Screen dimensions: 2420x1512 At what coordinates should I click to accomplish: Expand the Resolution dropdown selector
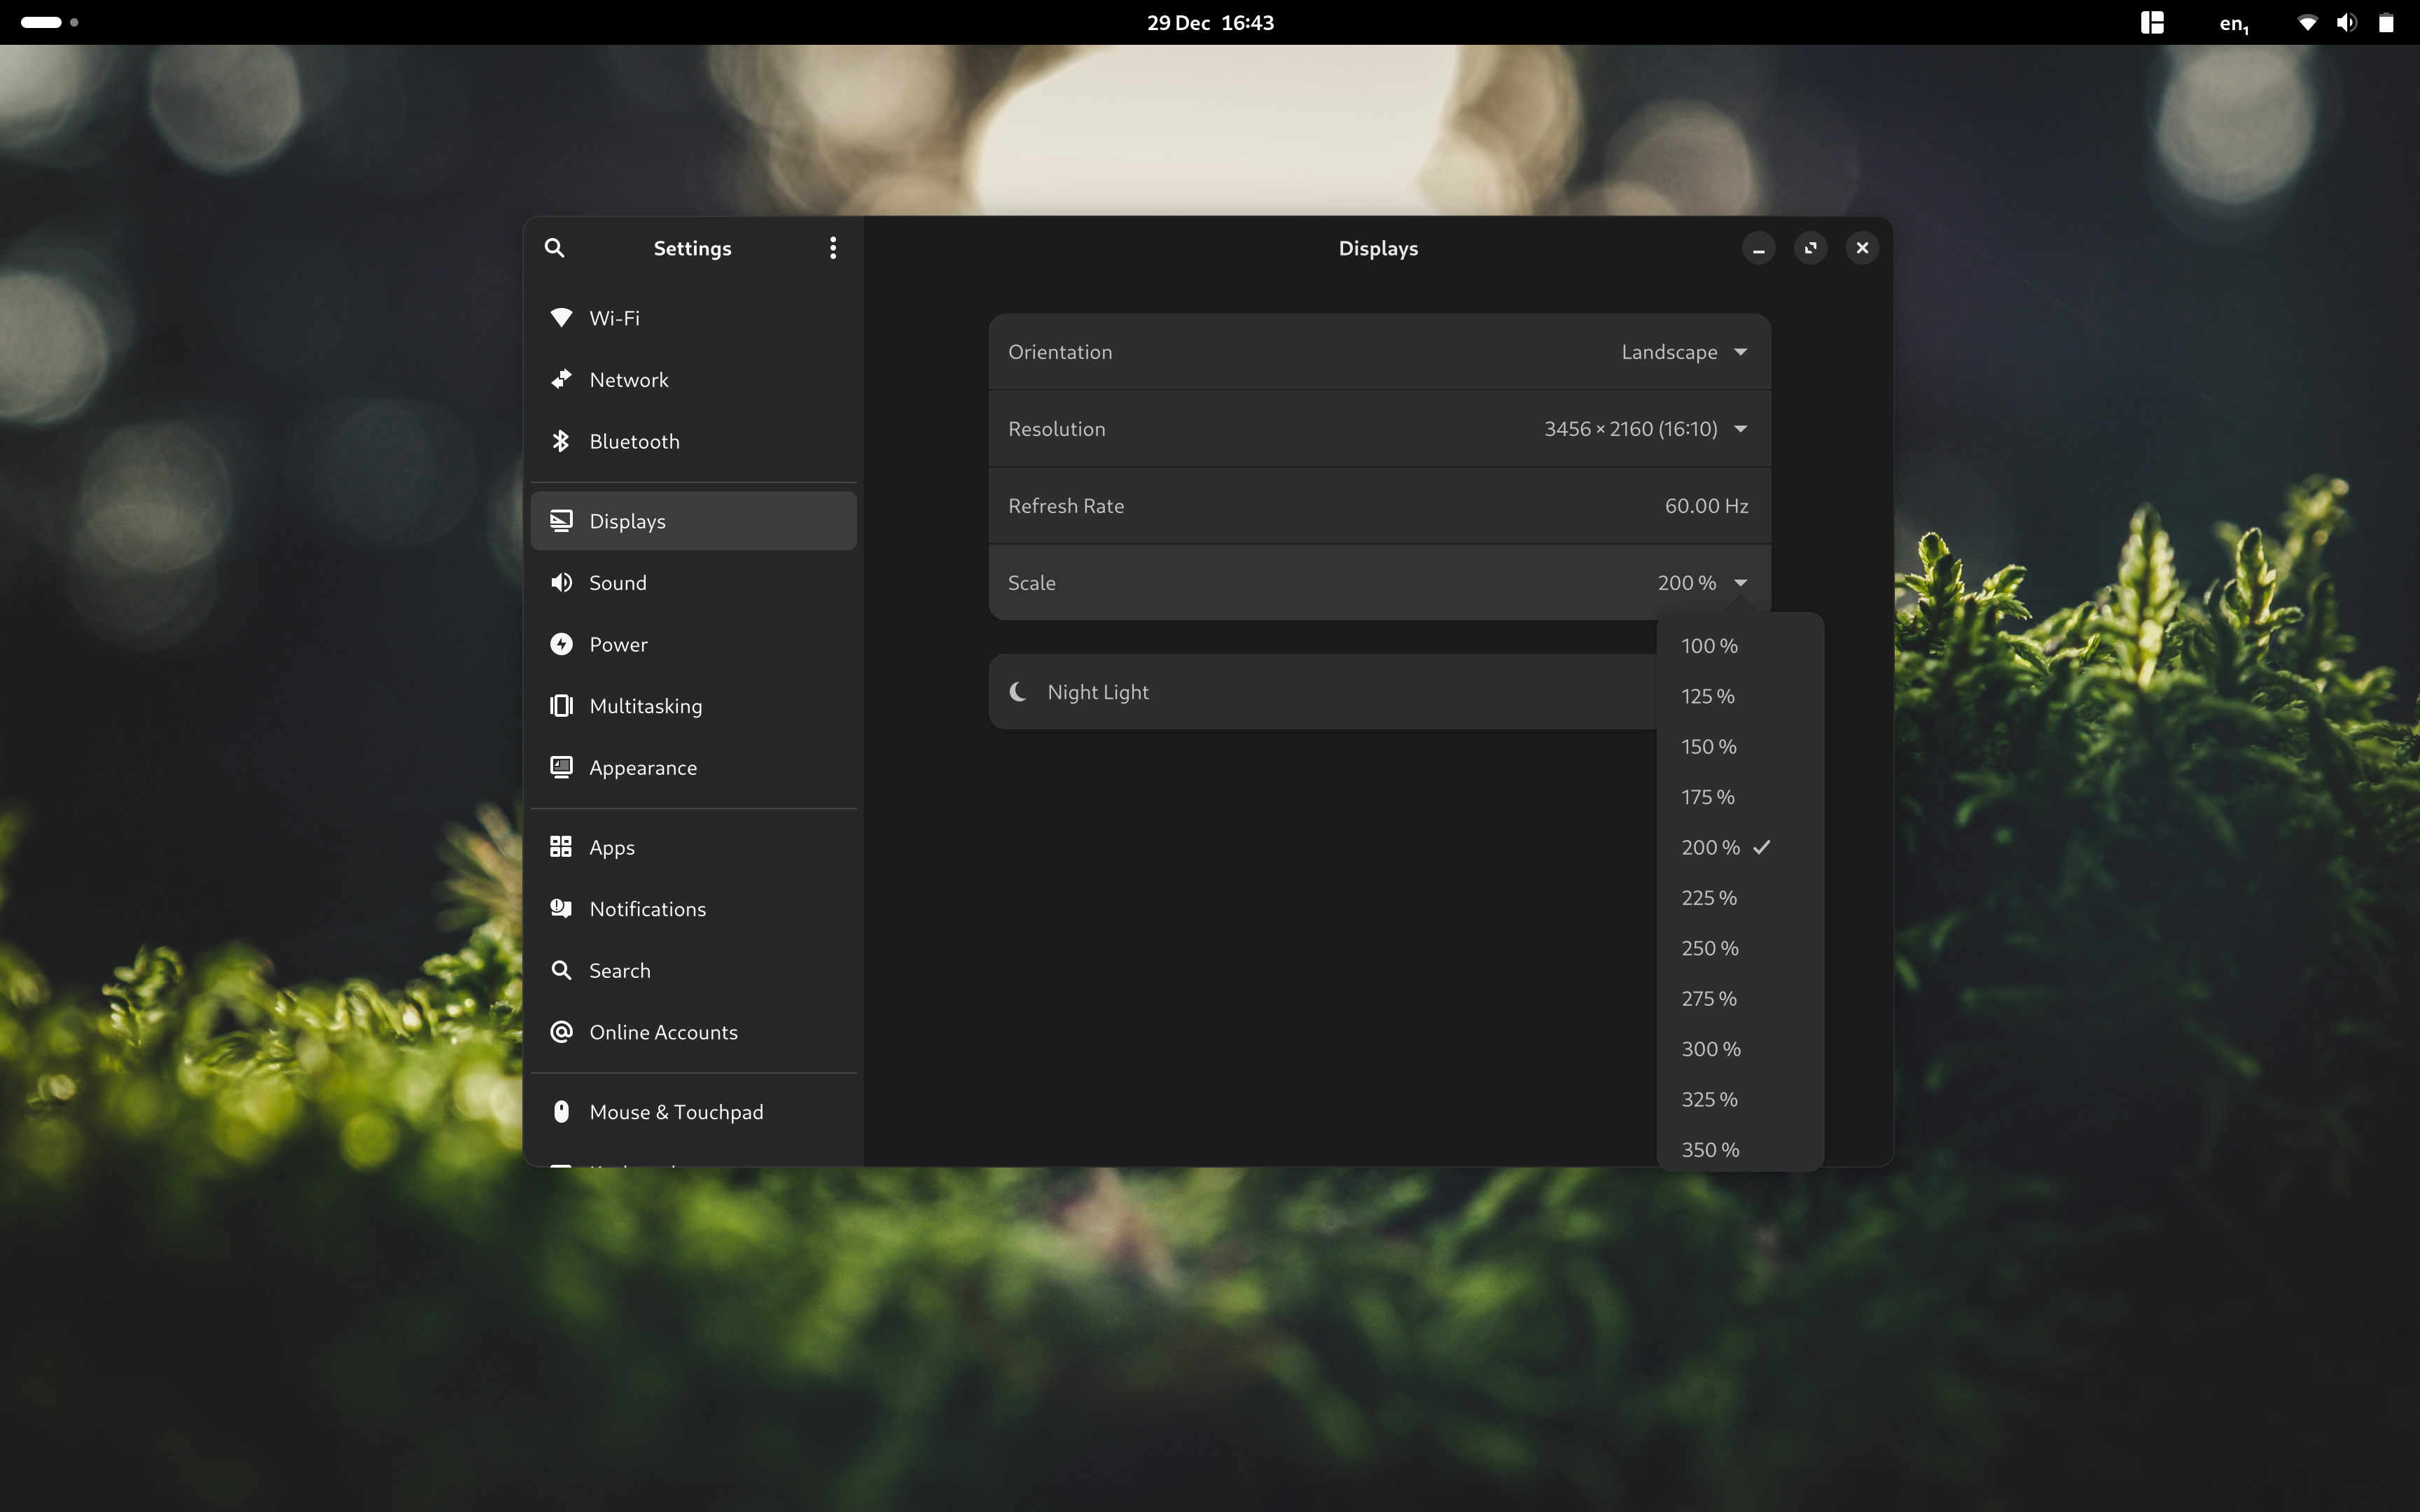tap(1741, 427)
